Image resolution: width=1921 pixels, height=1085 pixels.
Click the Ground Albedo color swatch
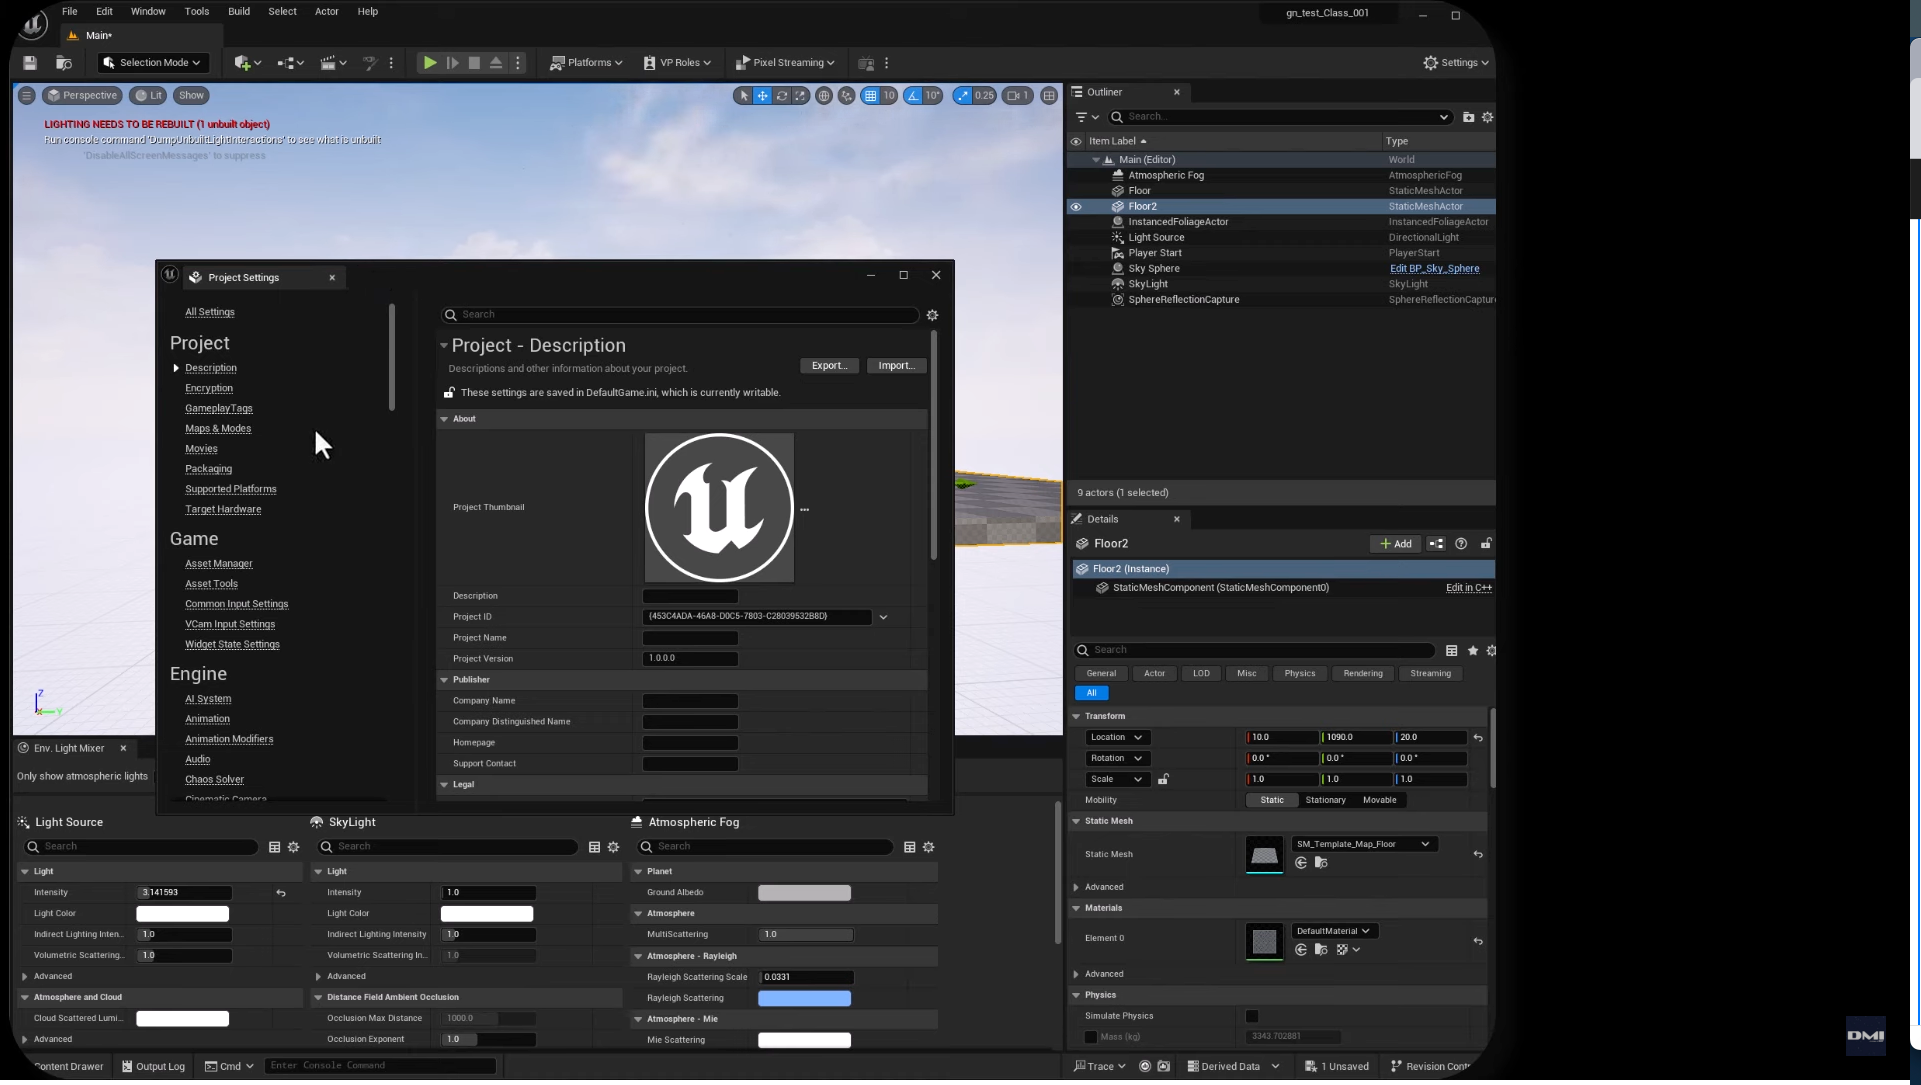(804, 893)
